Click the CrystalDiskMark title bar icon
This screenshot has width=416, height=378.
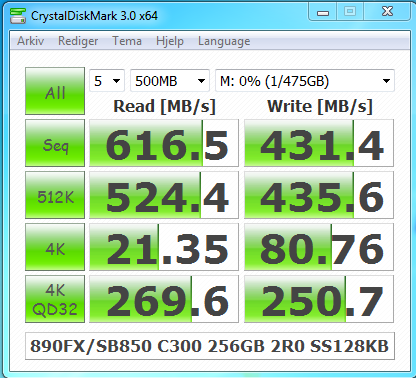[x=18, y=16]
